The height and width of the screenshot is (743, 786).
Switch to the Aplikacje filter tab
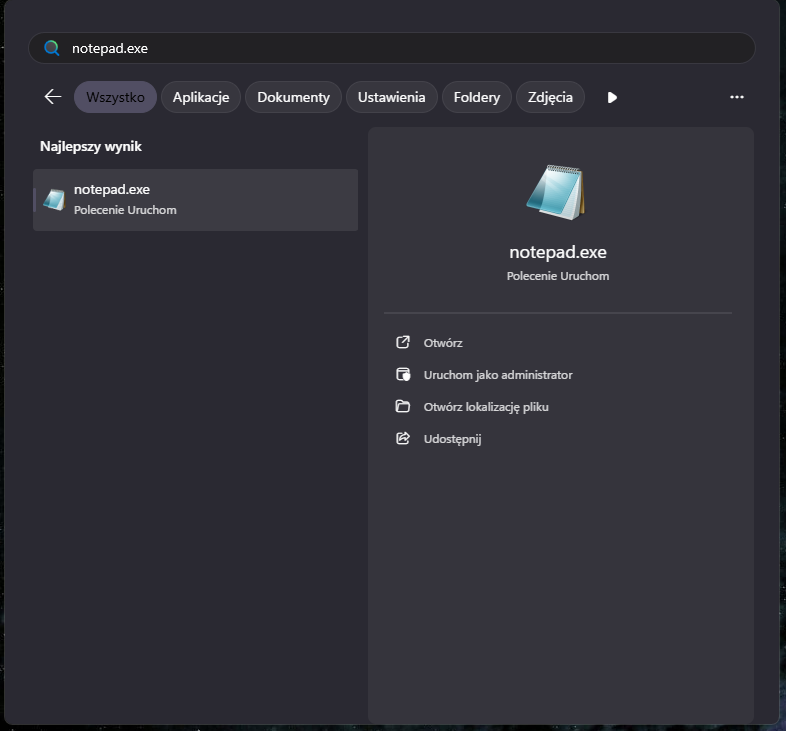[x=201, y=97]
